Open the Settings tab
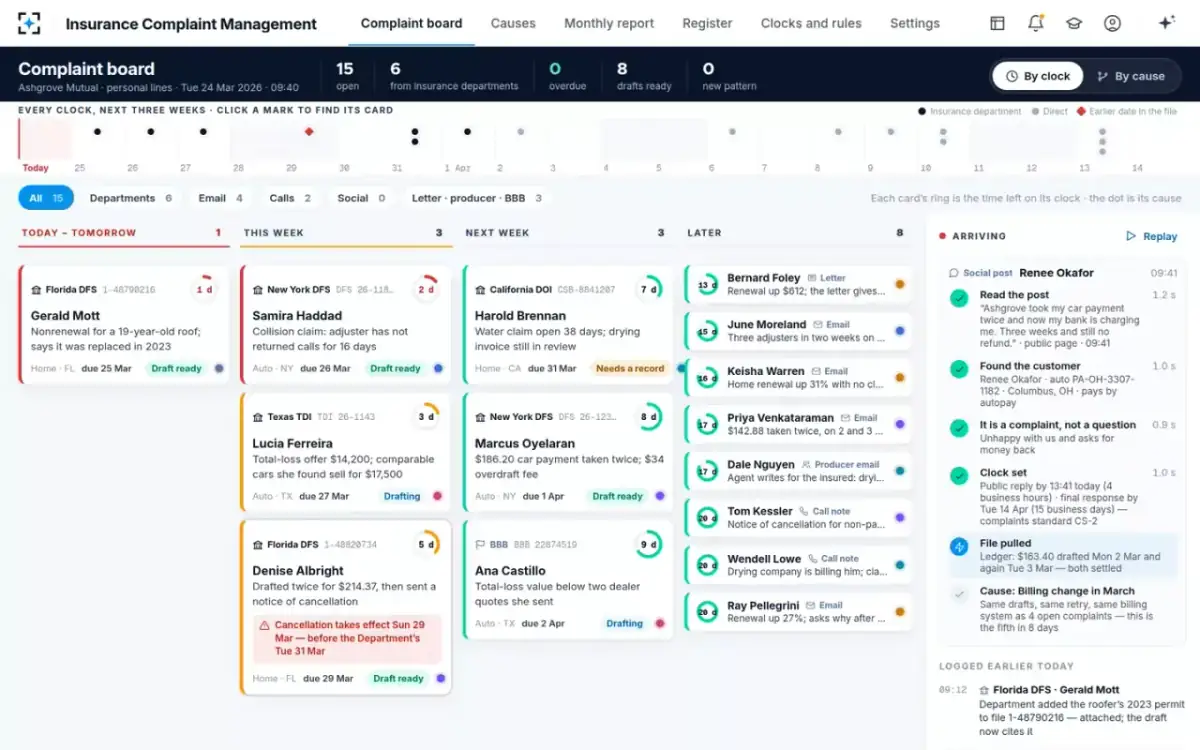The image size is (1200, 750). click(x=915, y=23)
